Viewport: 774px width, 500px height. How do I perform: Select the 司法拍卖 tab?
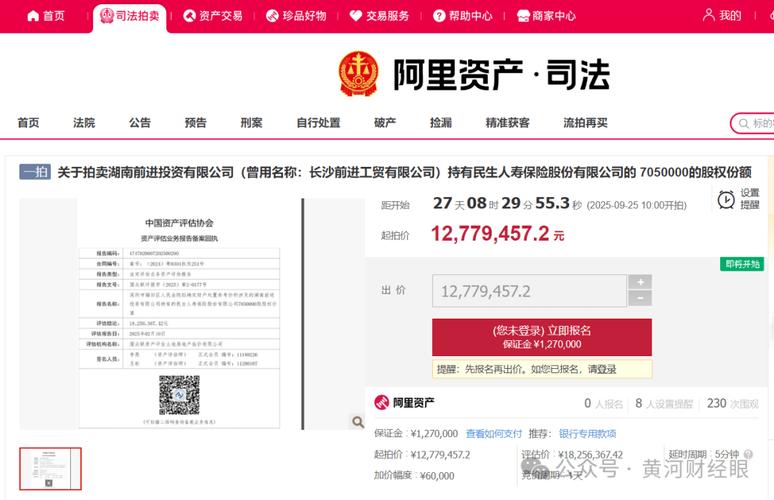(x=130, y=16)
